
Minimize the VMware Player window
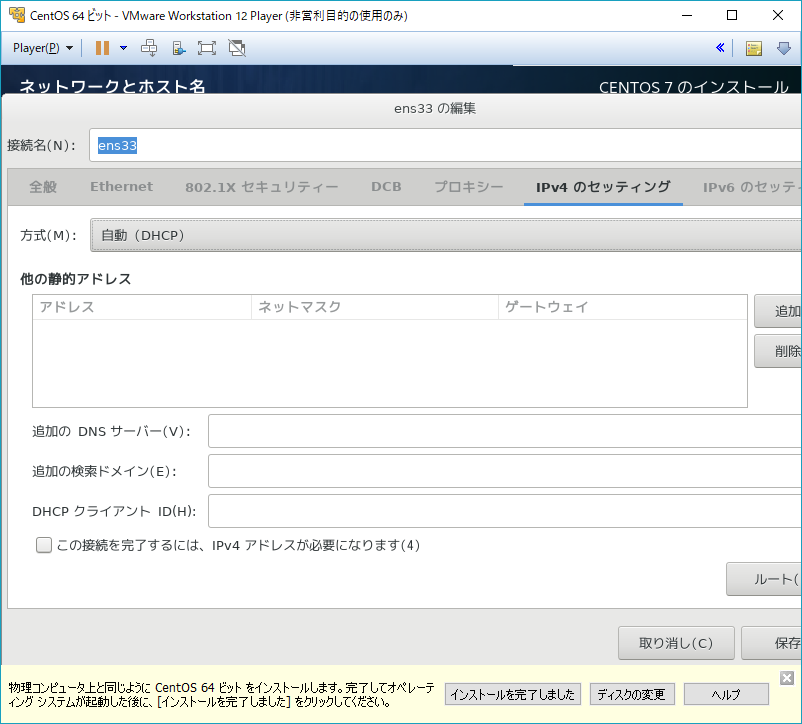coord(687,15)
